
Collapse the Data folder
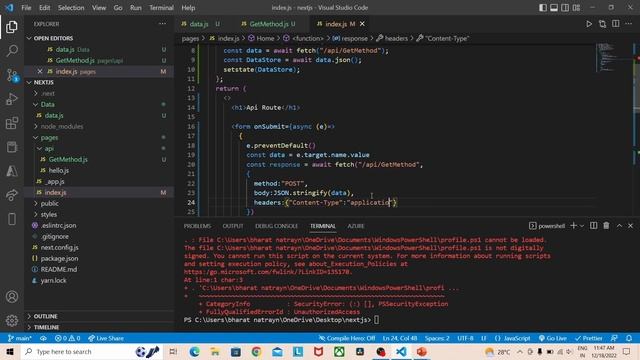47,104
